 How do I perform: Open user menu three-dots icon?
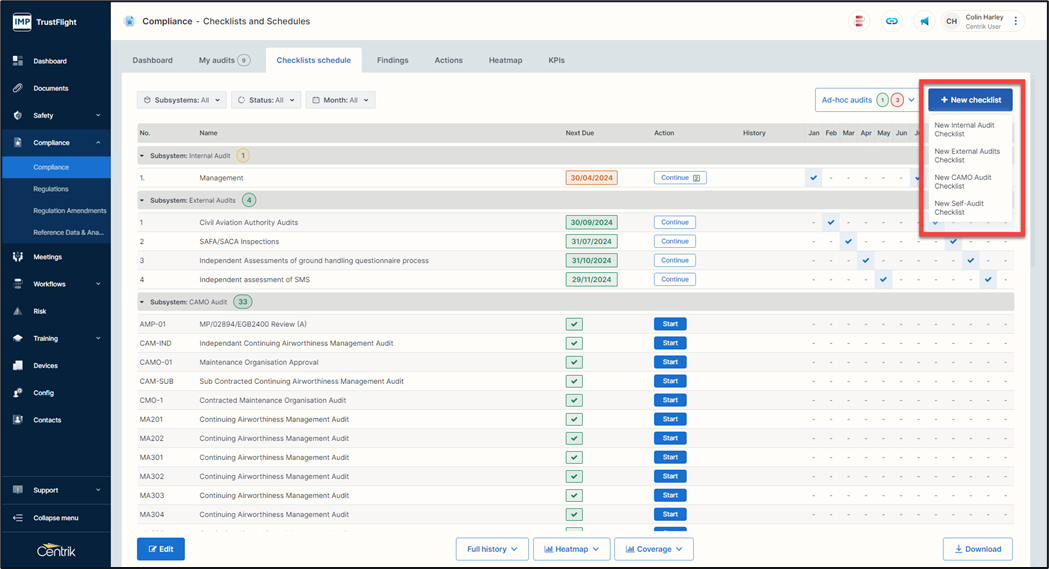tap(1016, 21)
